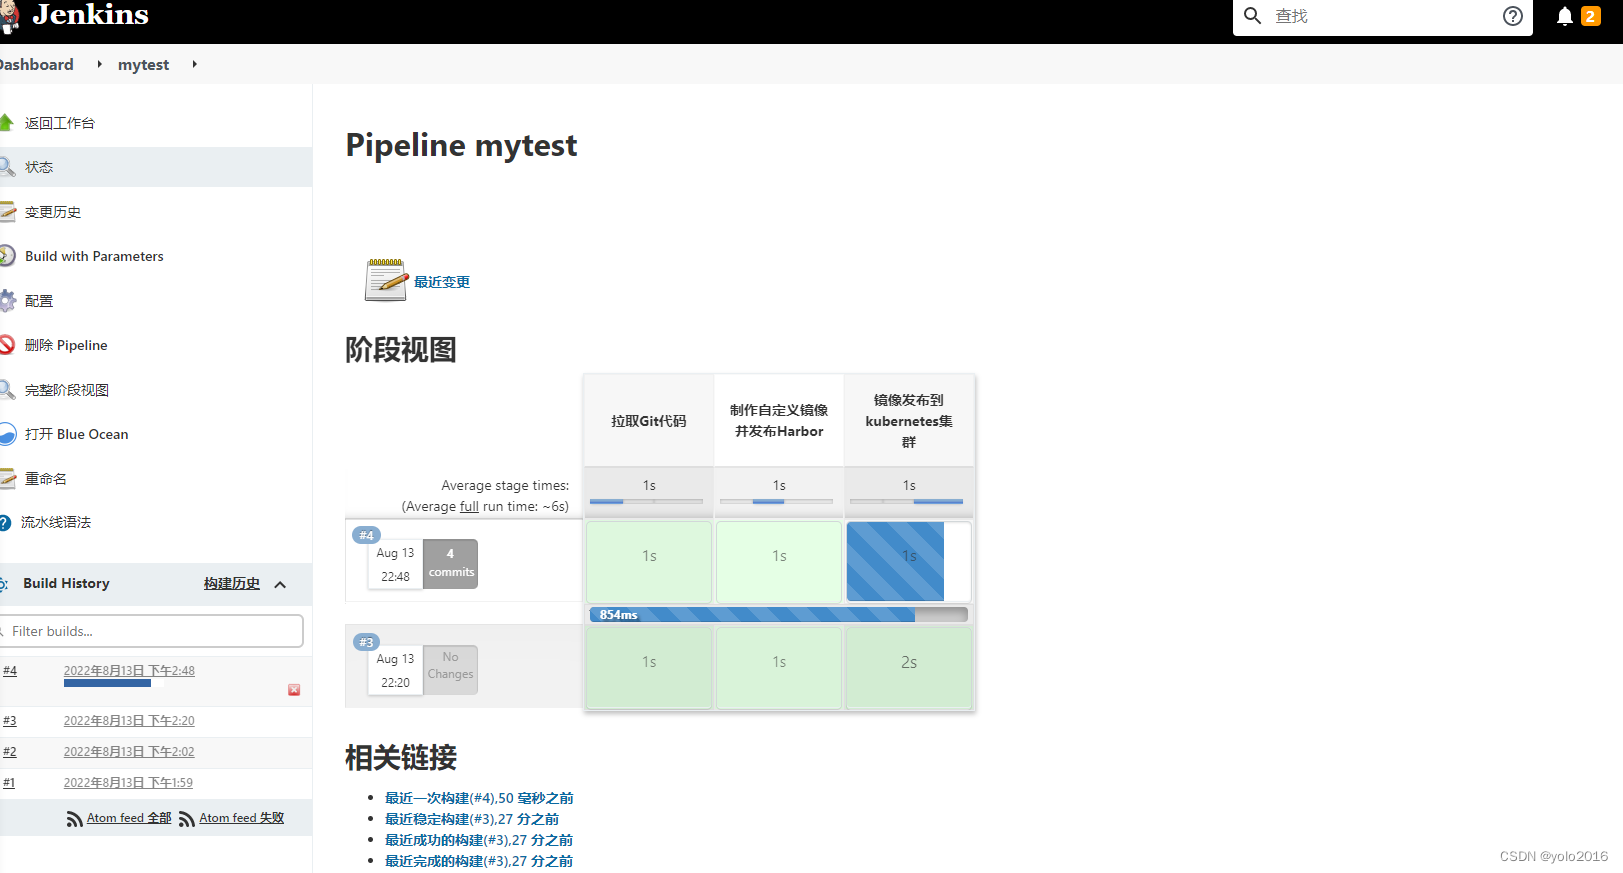
Task: Choose 删除 Pipeline in the sidebar
Action: pyautogui.click(x=66, y=345)
